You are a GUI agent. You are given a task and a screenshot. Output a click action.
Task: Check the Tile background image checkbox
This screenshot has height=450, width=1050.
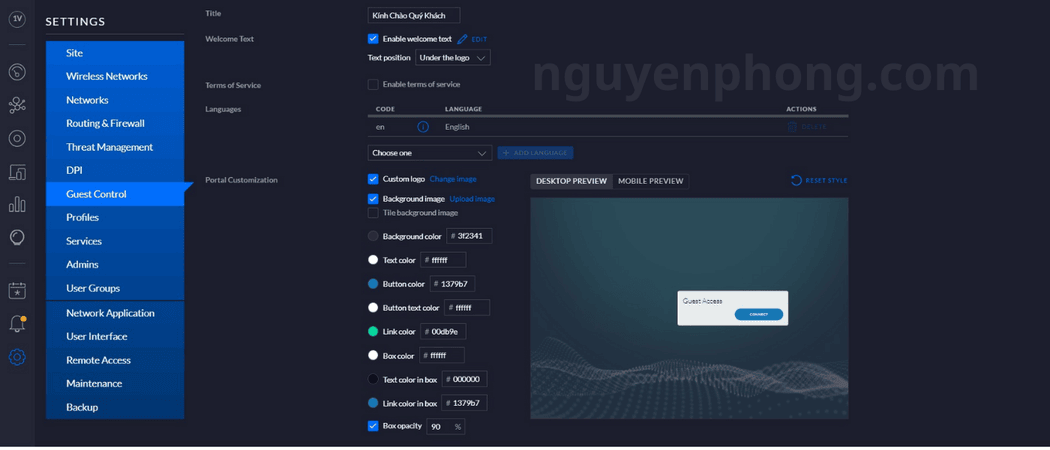click(x=373, y=213)
